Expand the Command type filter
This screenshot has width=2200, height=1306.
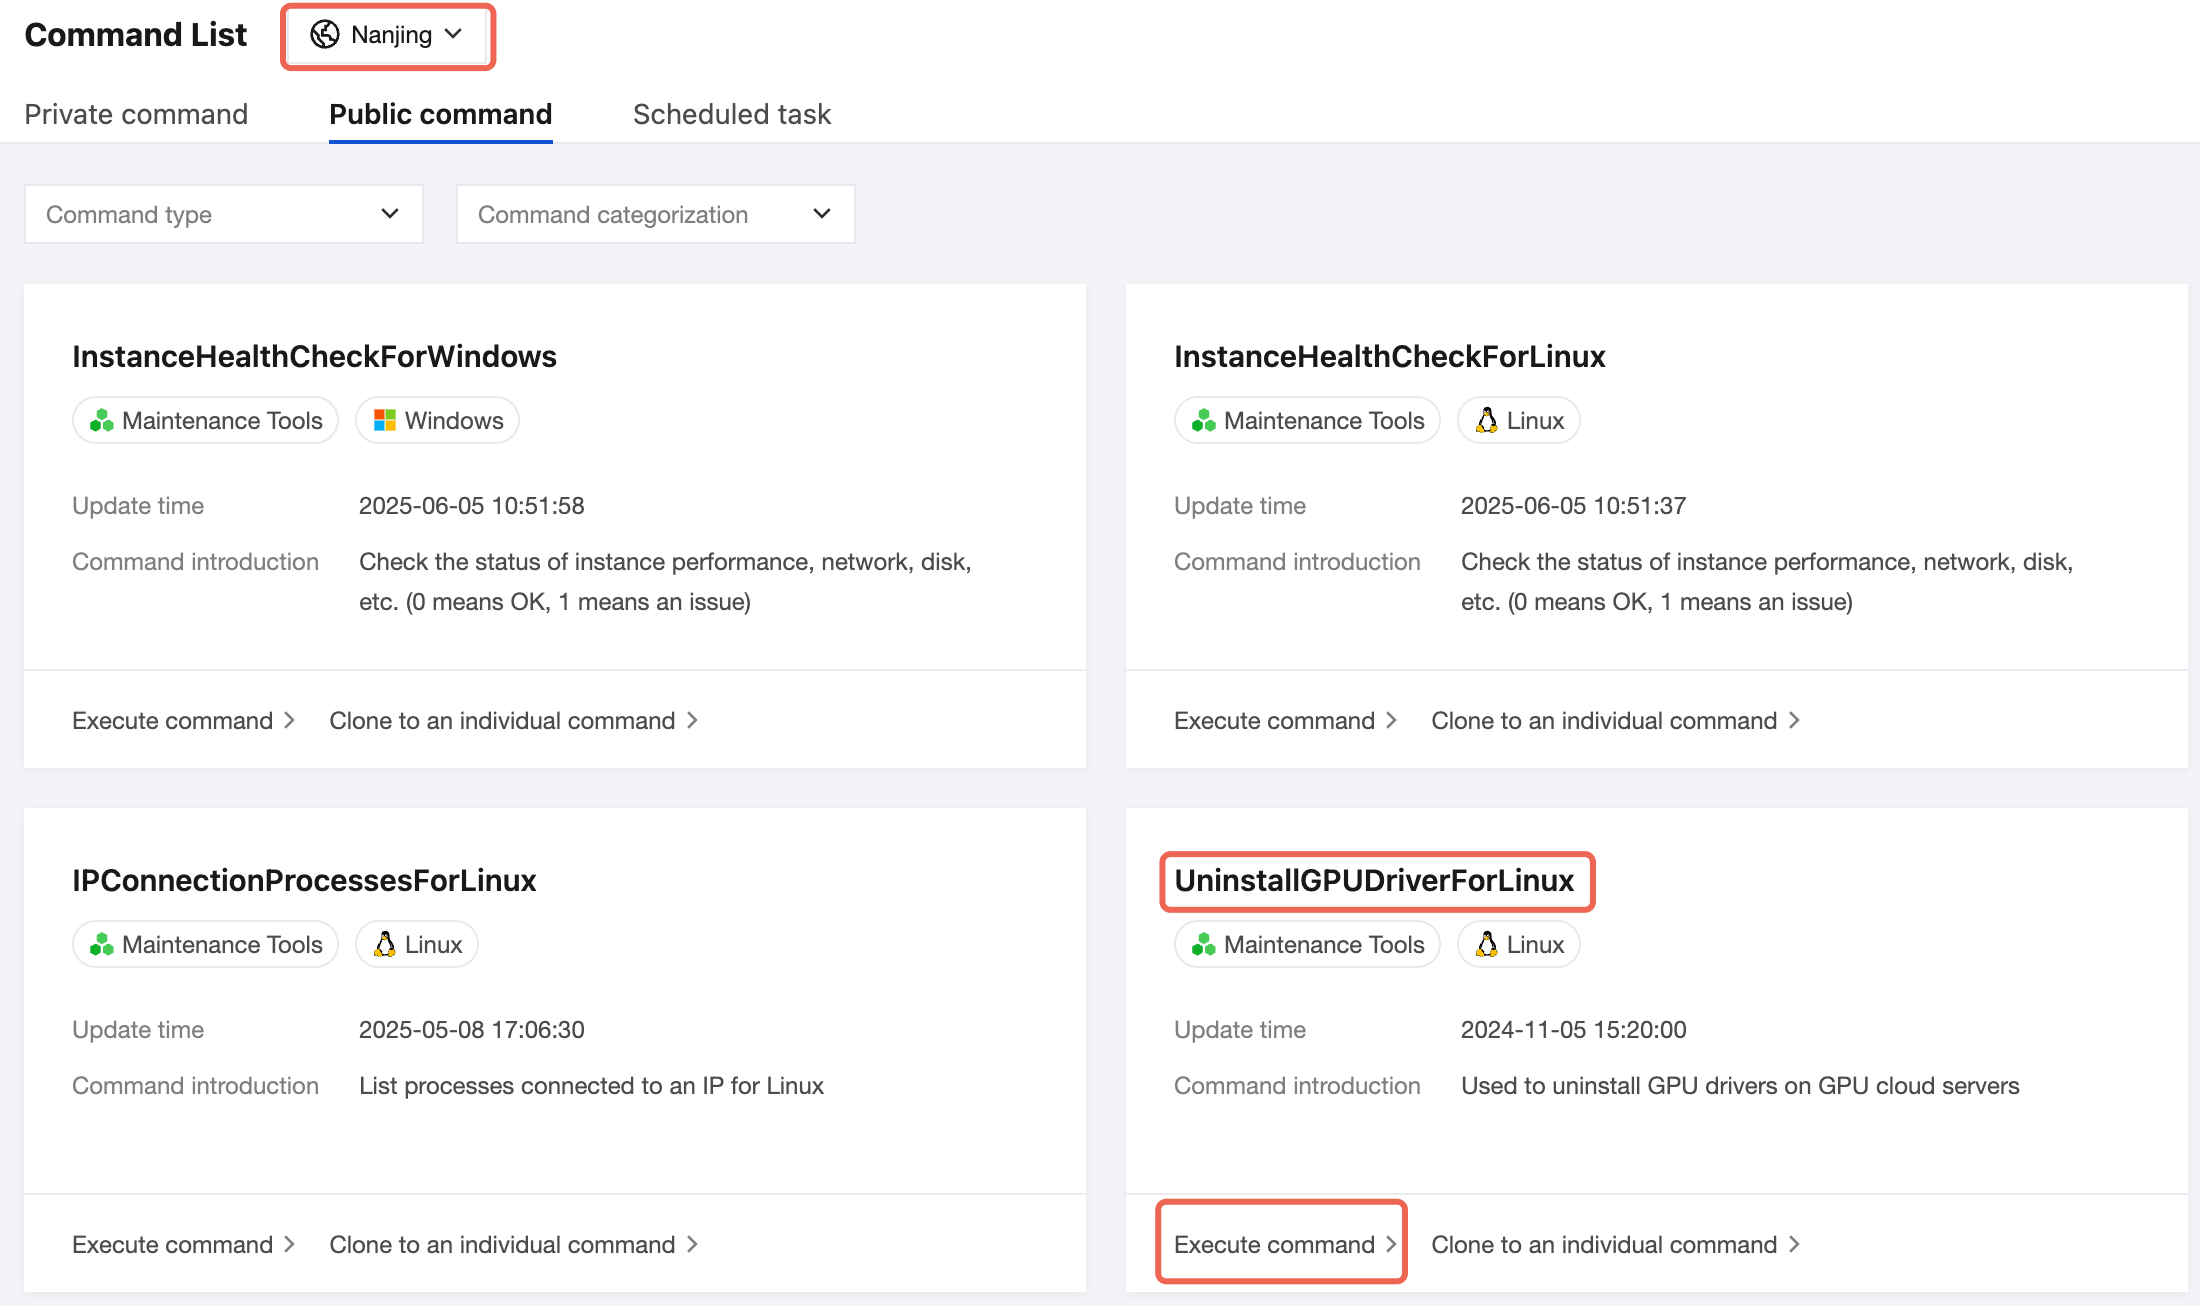tap(223, 214)
